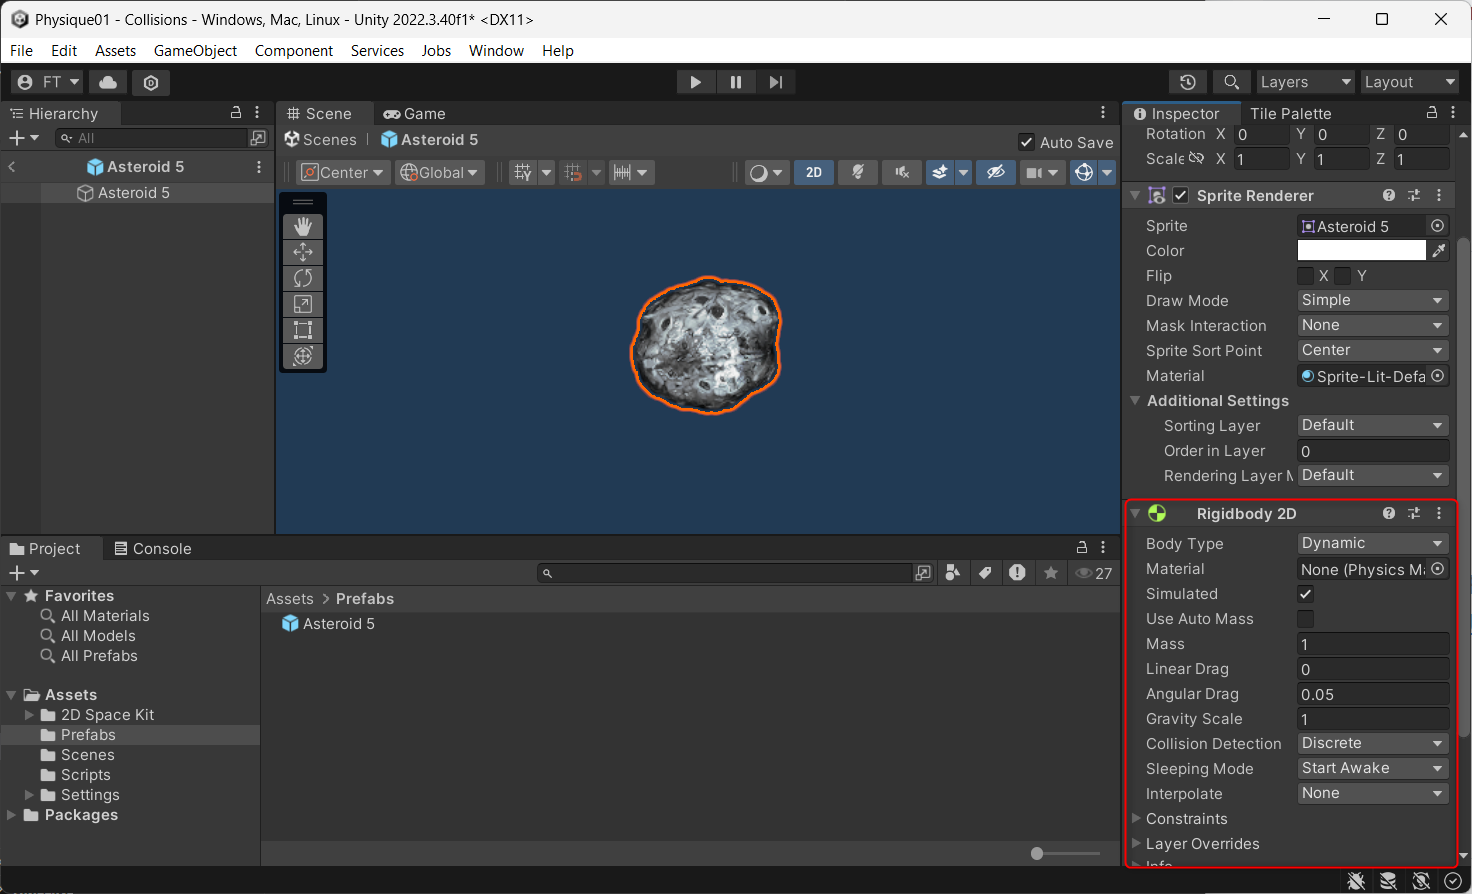Select the Hand view tool
The height and width of the screenshot is (894, 1472).
click(x=303, y=227)
